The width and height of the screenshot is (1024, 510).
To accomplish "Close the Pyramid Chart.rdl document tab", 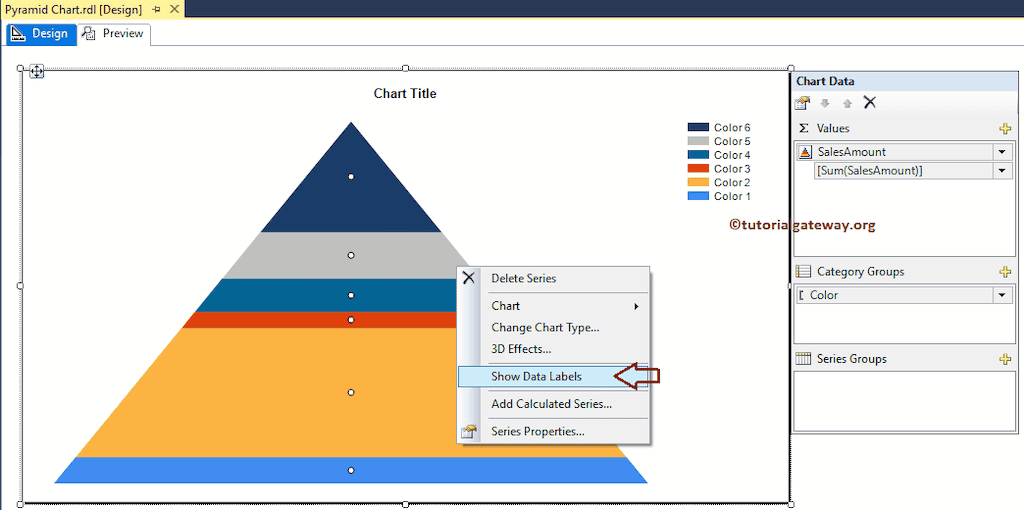I will pos(174,9).
